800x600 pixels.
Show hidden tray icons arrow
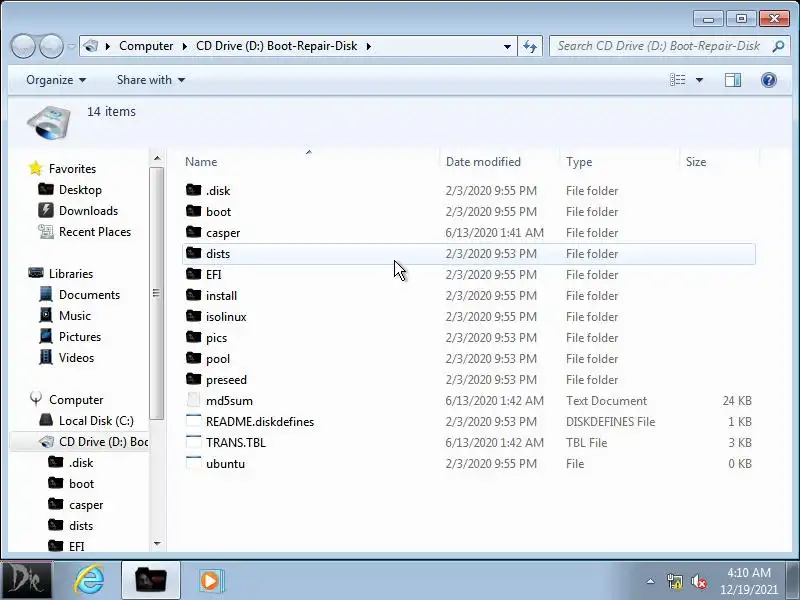[651, 581]
